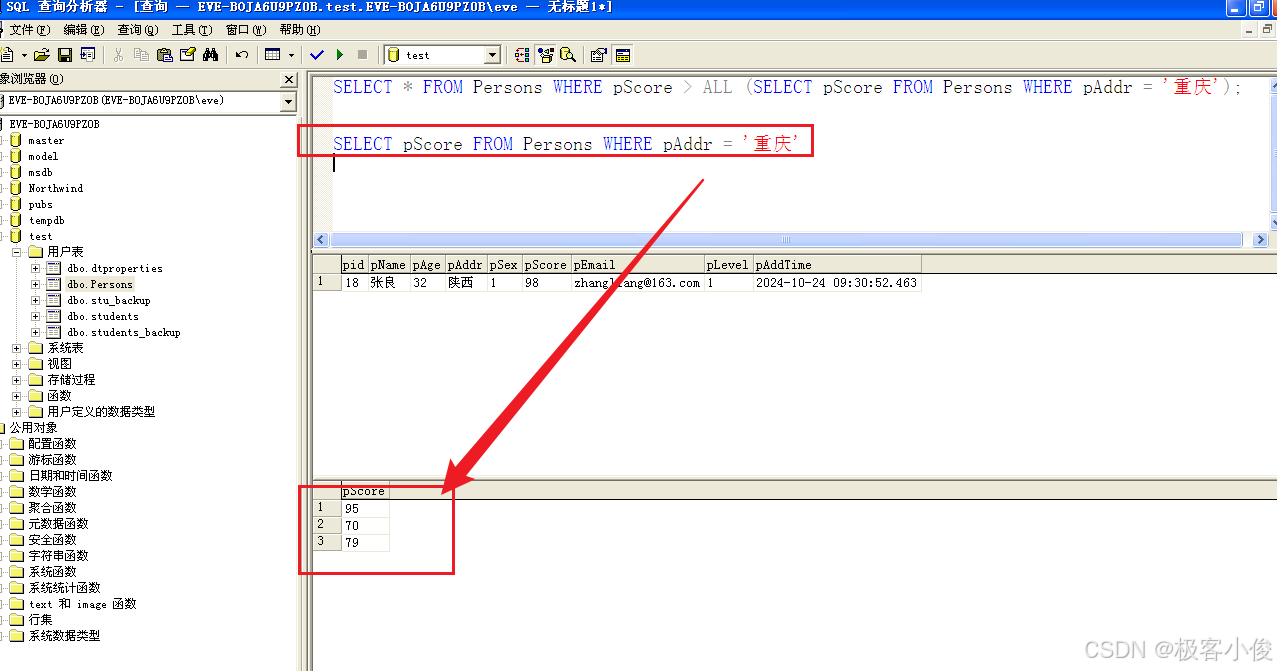Open the 工具(T) menu
This screenshot has height=671, width=1277.
pyautogui.click(x=191, y=30)
